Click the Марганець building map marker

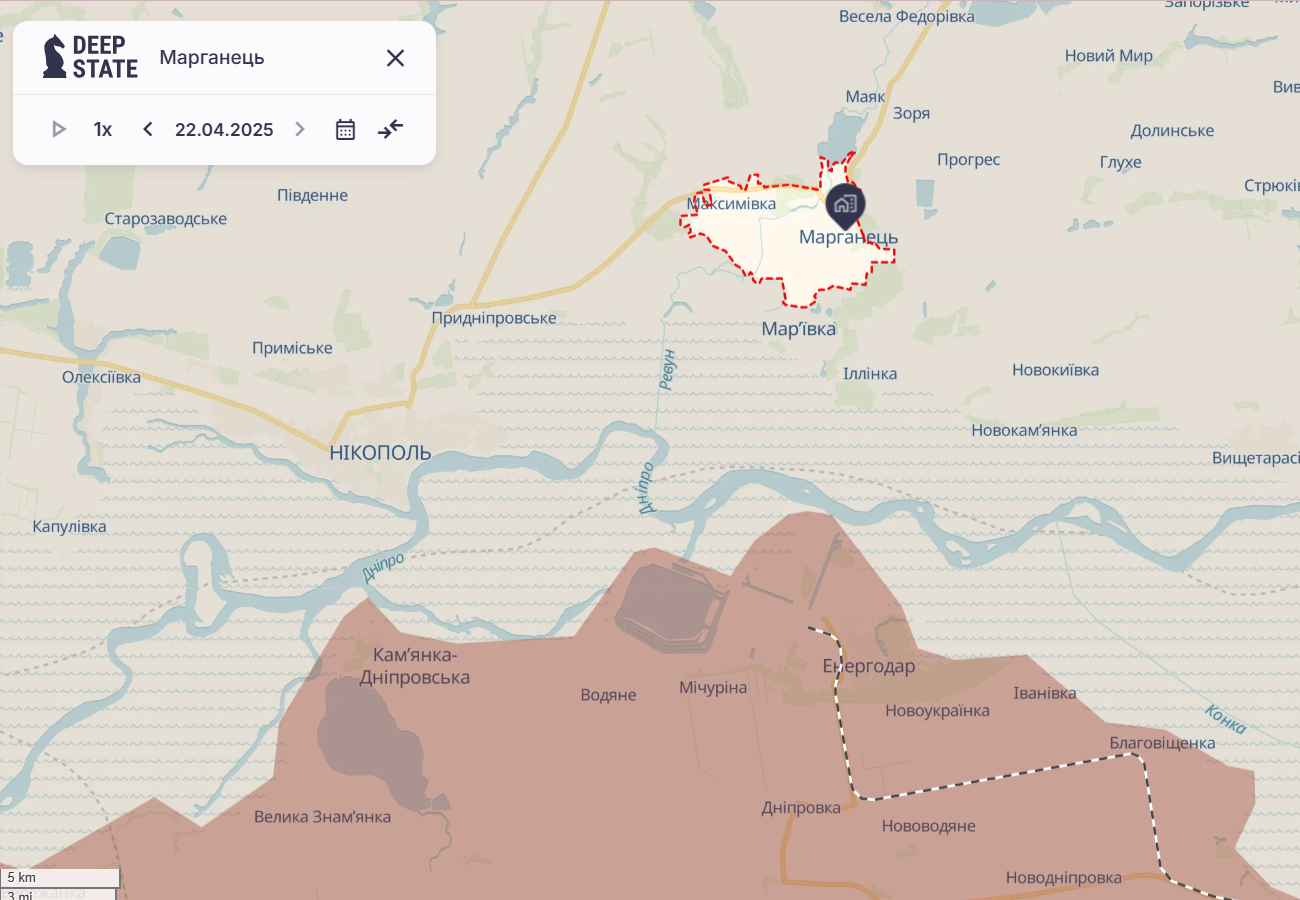pyautogui.click(x=846, y=206)
